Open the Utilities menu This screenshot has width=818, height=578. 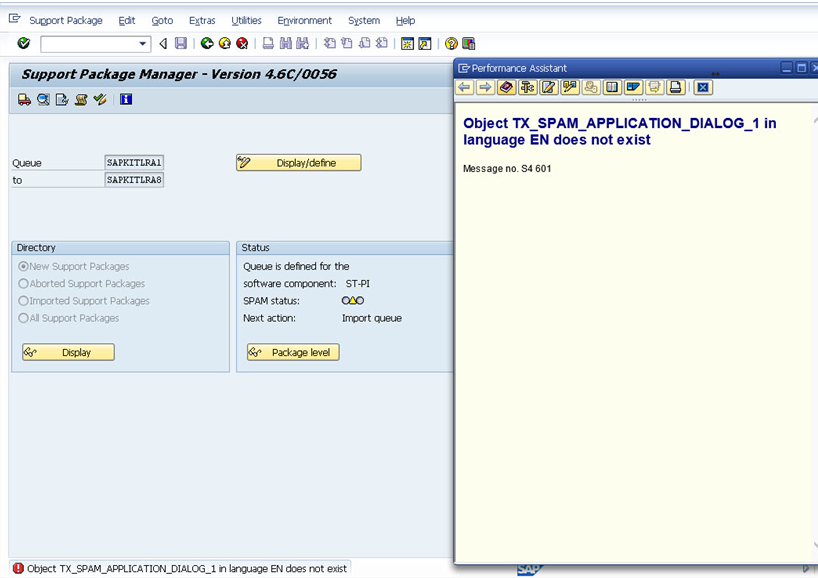(x=246, y=21)
